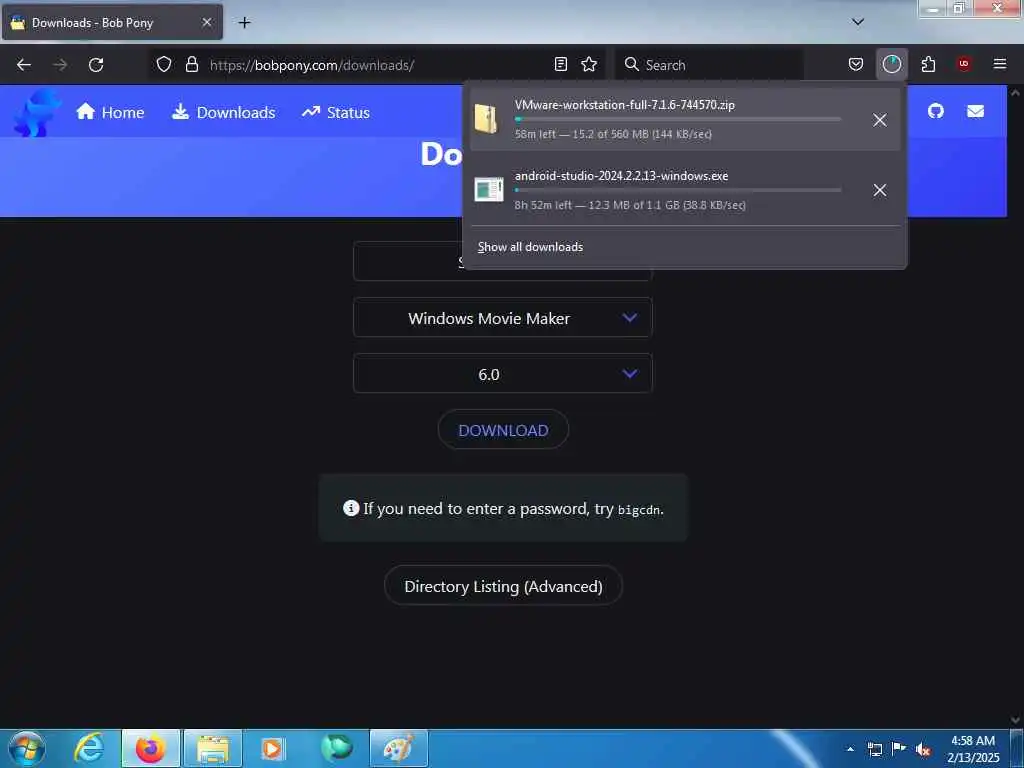Viewport: 1024px width, 768px height.
Task: Open the email envelope icon in header
Action: click(976, 112)
